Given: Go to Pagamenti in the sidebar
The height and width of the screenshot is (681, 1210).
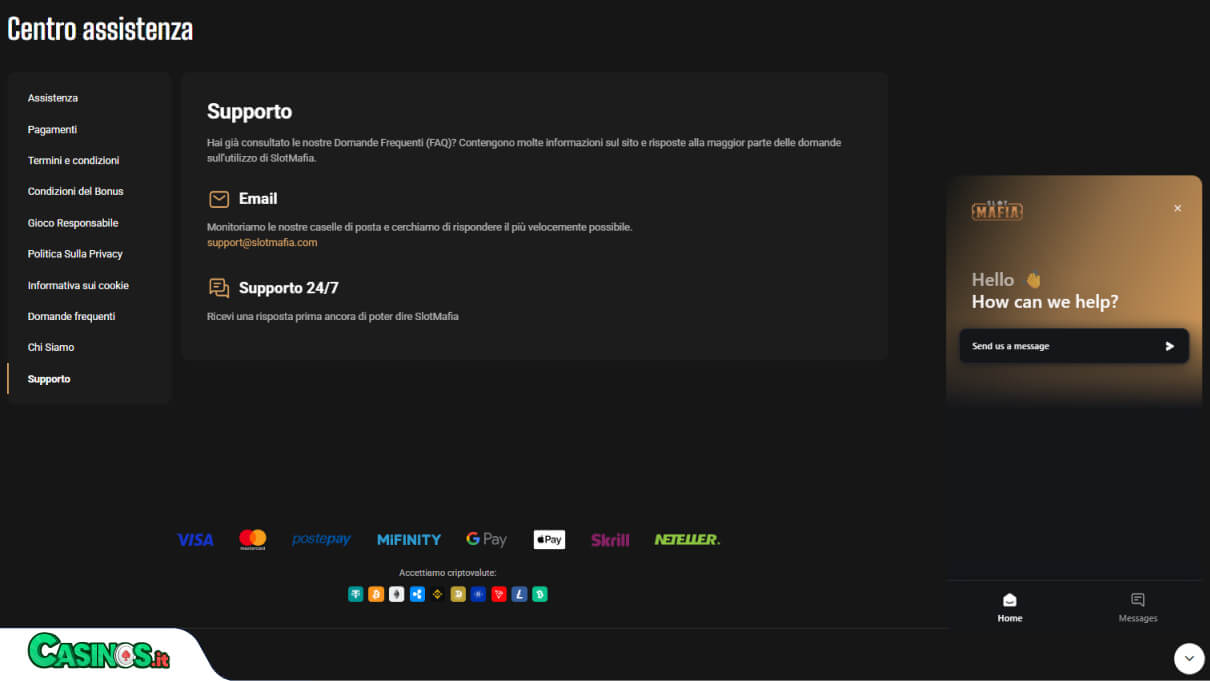Looking at the screenshot, I should (x=52, y=129).
